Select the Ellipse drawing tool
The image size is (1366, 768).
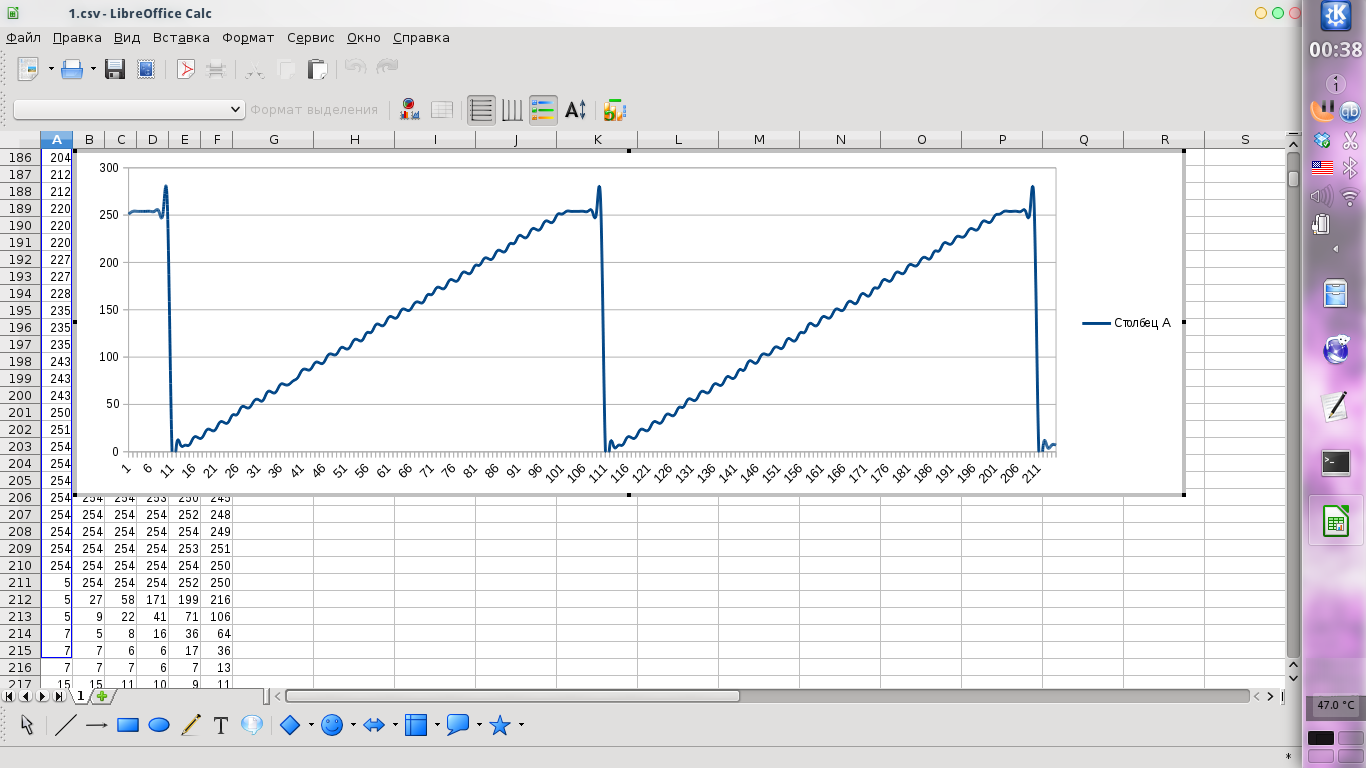click(x=159, y=725)
